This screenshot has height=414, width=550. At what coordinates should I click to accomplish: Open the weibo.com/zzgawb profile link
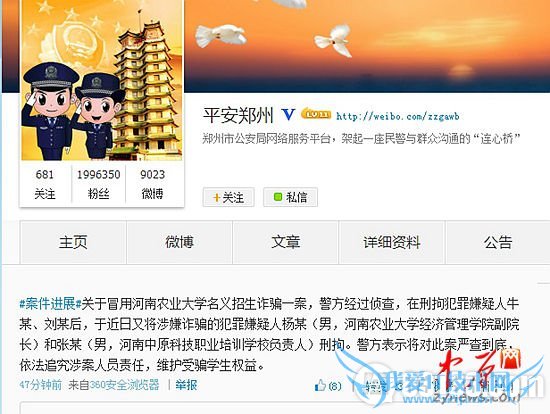click(398, 116)
